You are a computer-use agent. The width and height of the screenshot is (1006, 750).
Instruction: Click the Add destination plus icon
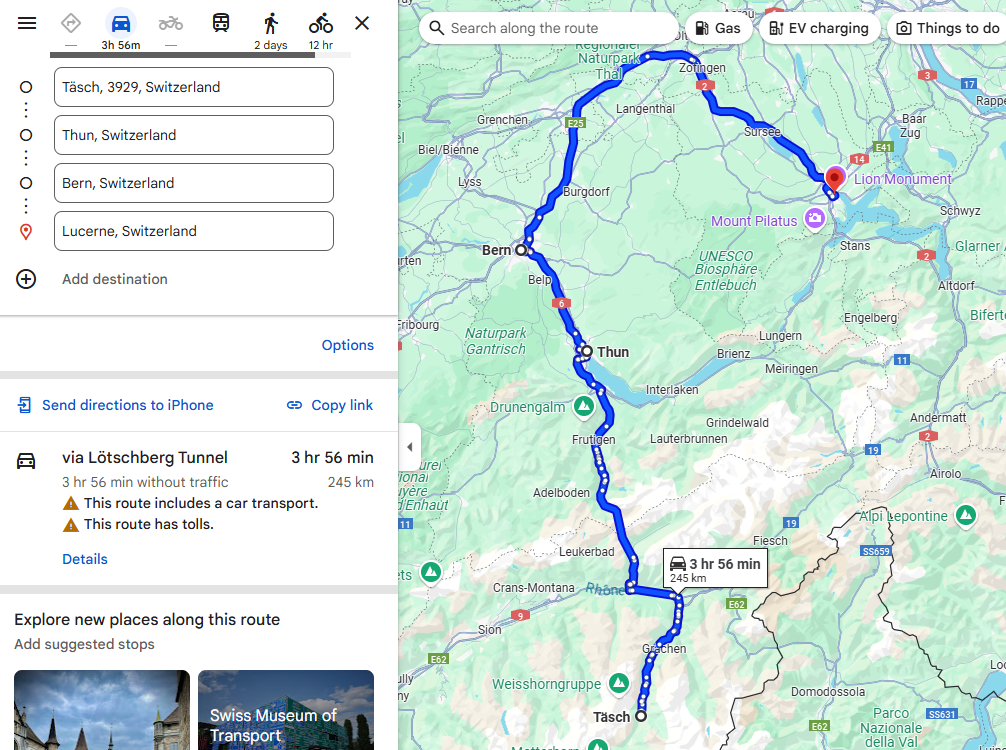click(26, 279)
